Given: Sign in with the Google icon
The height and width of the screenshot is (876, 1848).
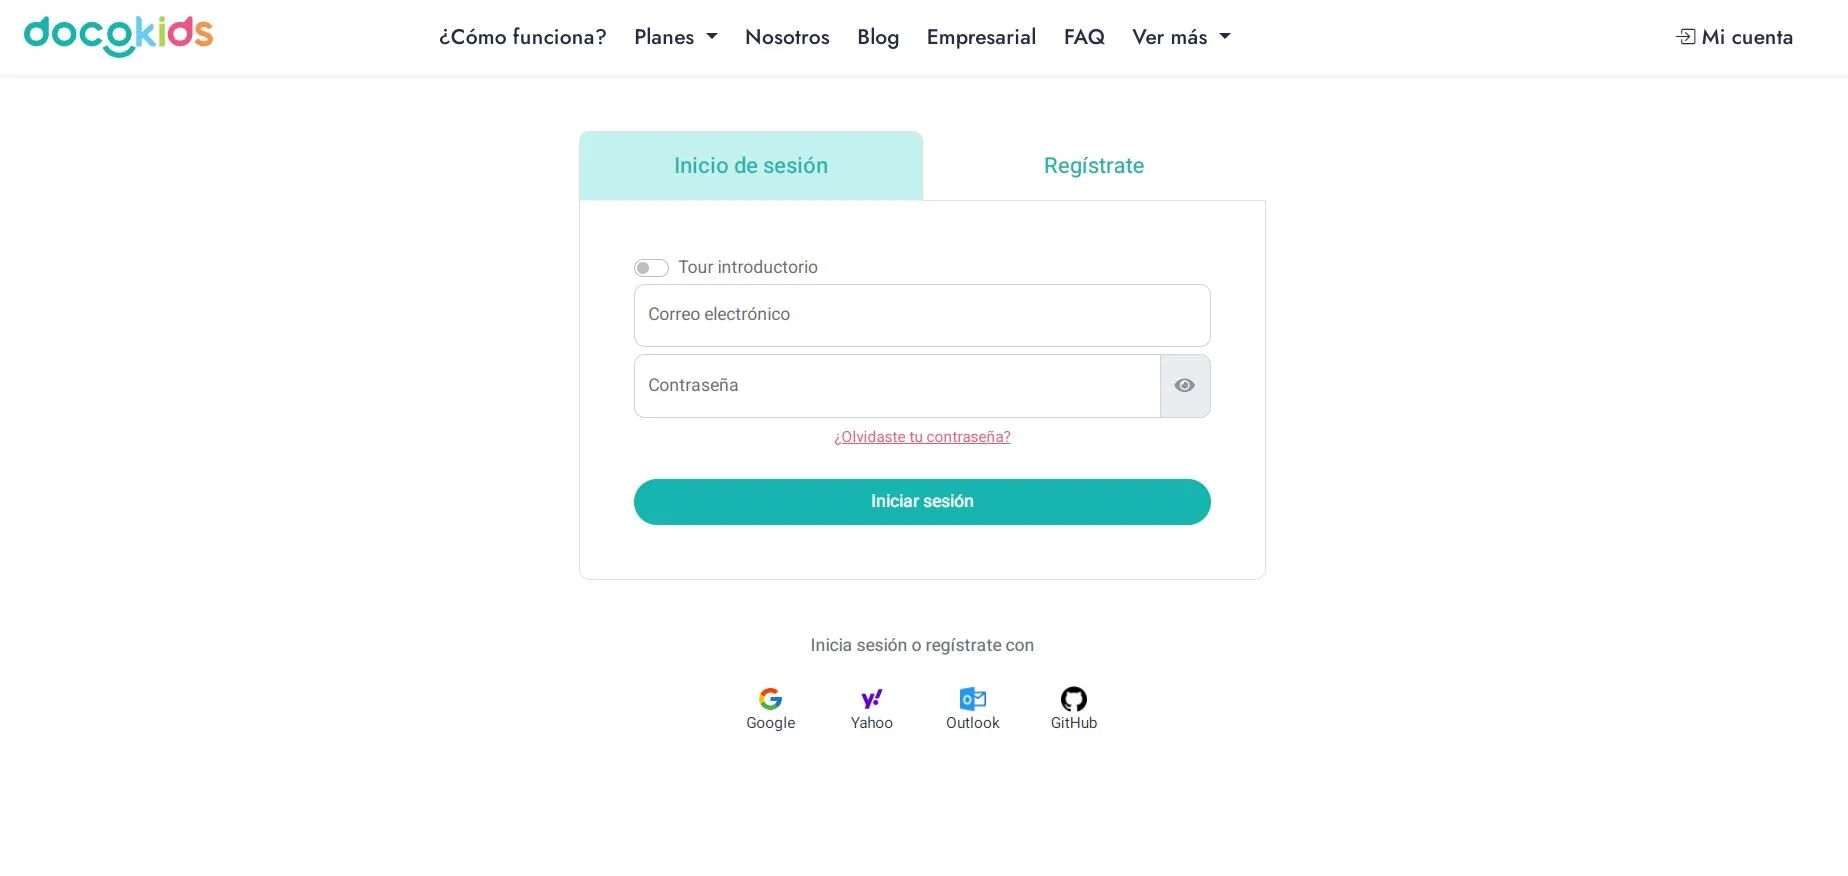Looking at the screenshot, I should tap(770, 699).
